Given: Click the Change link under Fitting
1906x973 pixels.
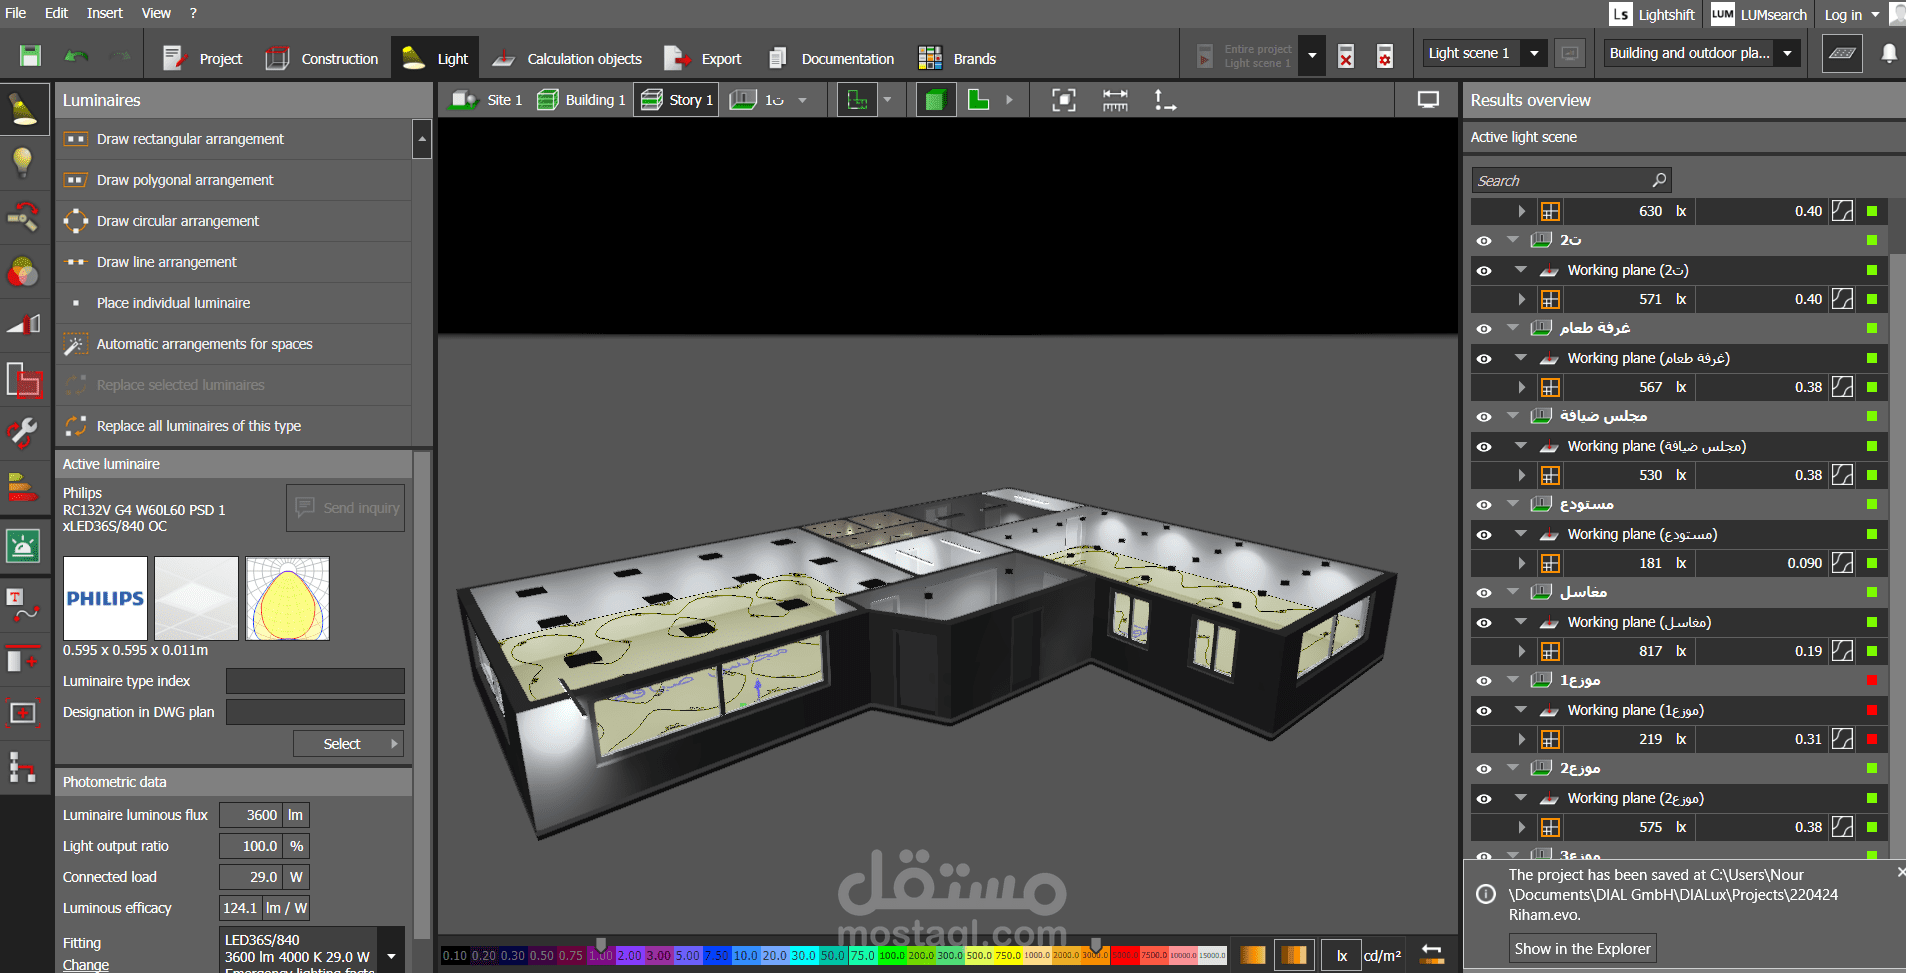Looking at the screenshot, I should click(x=86, y=965).
